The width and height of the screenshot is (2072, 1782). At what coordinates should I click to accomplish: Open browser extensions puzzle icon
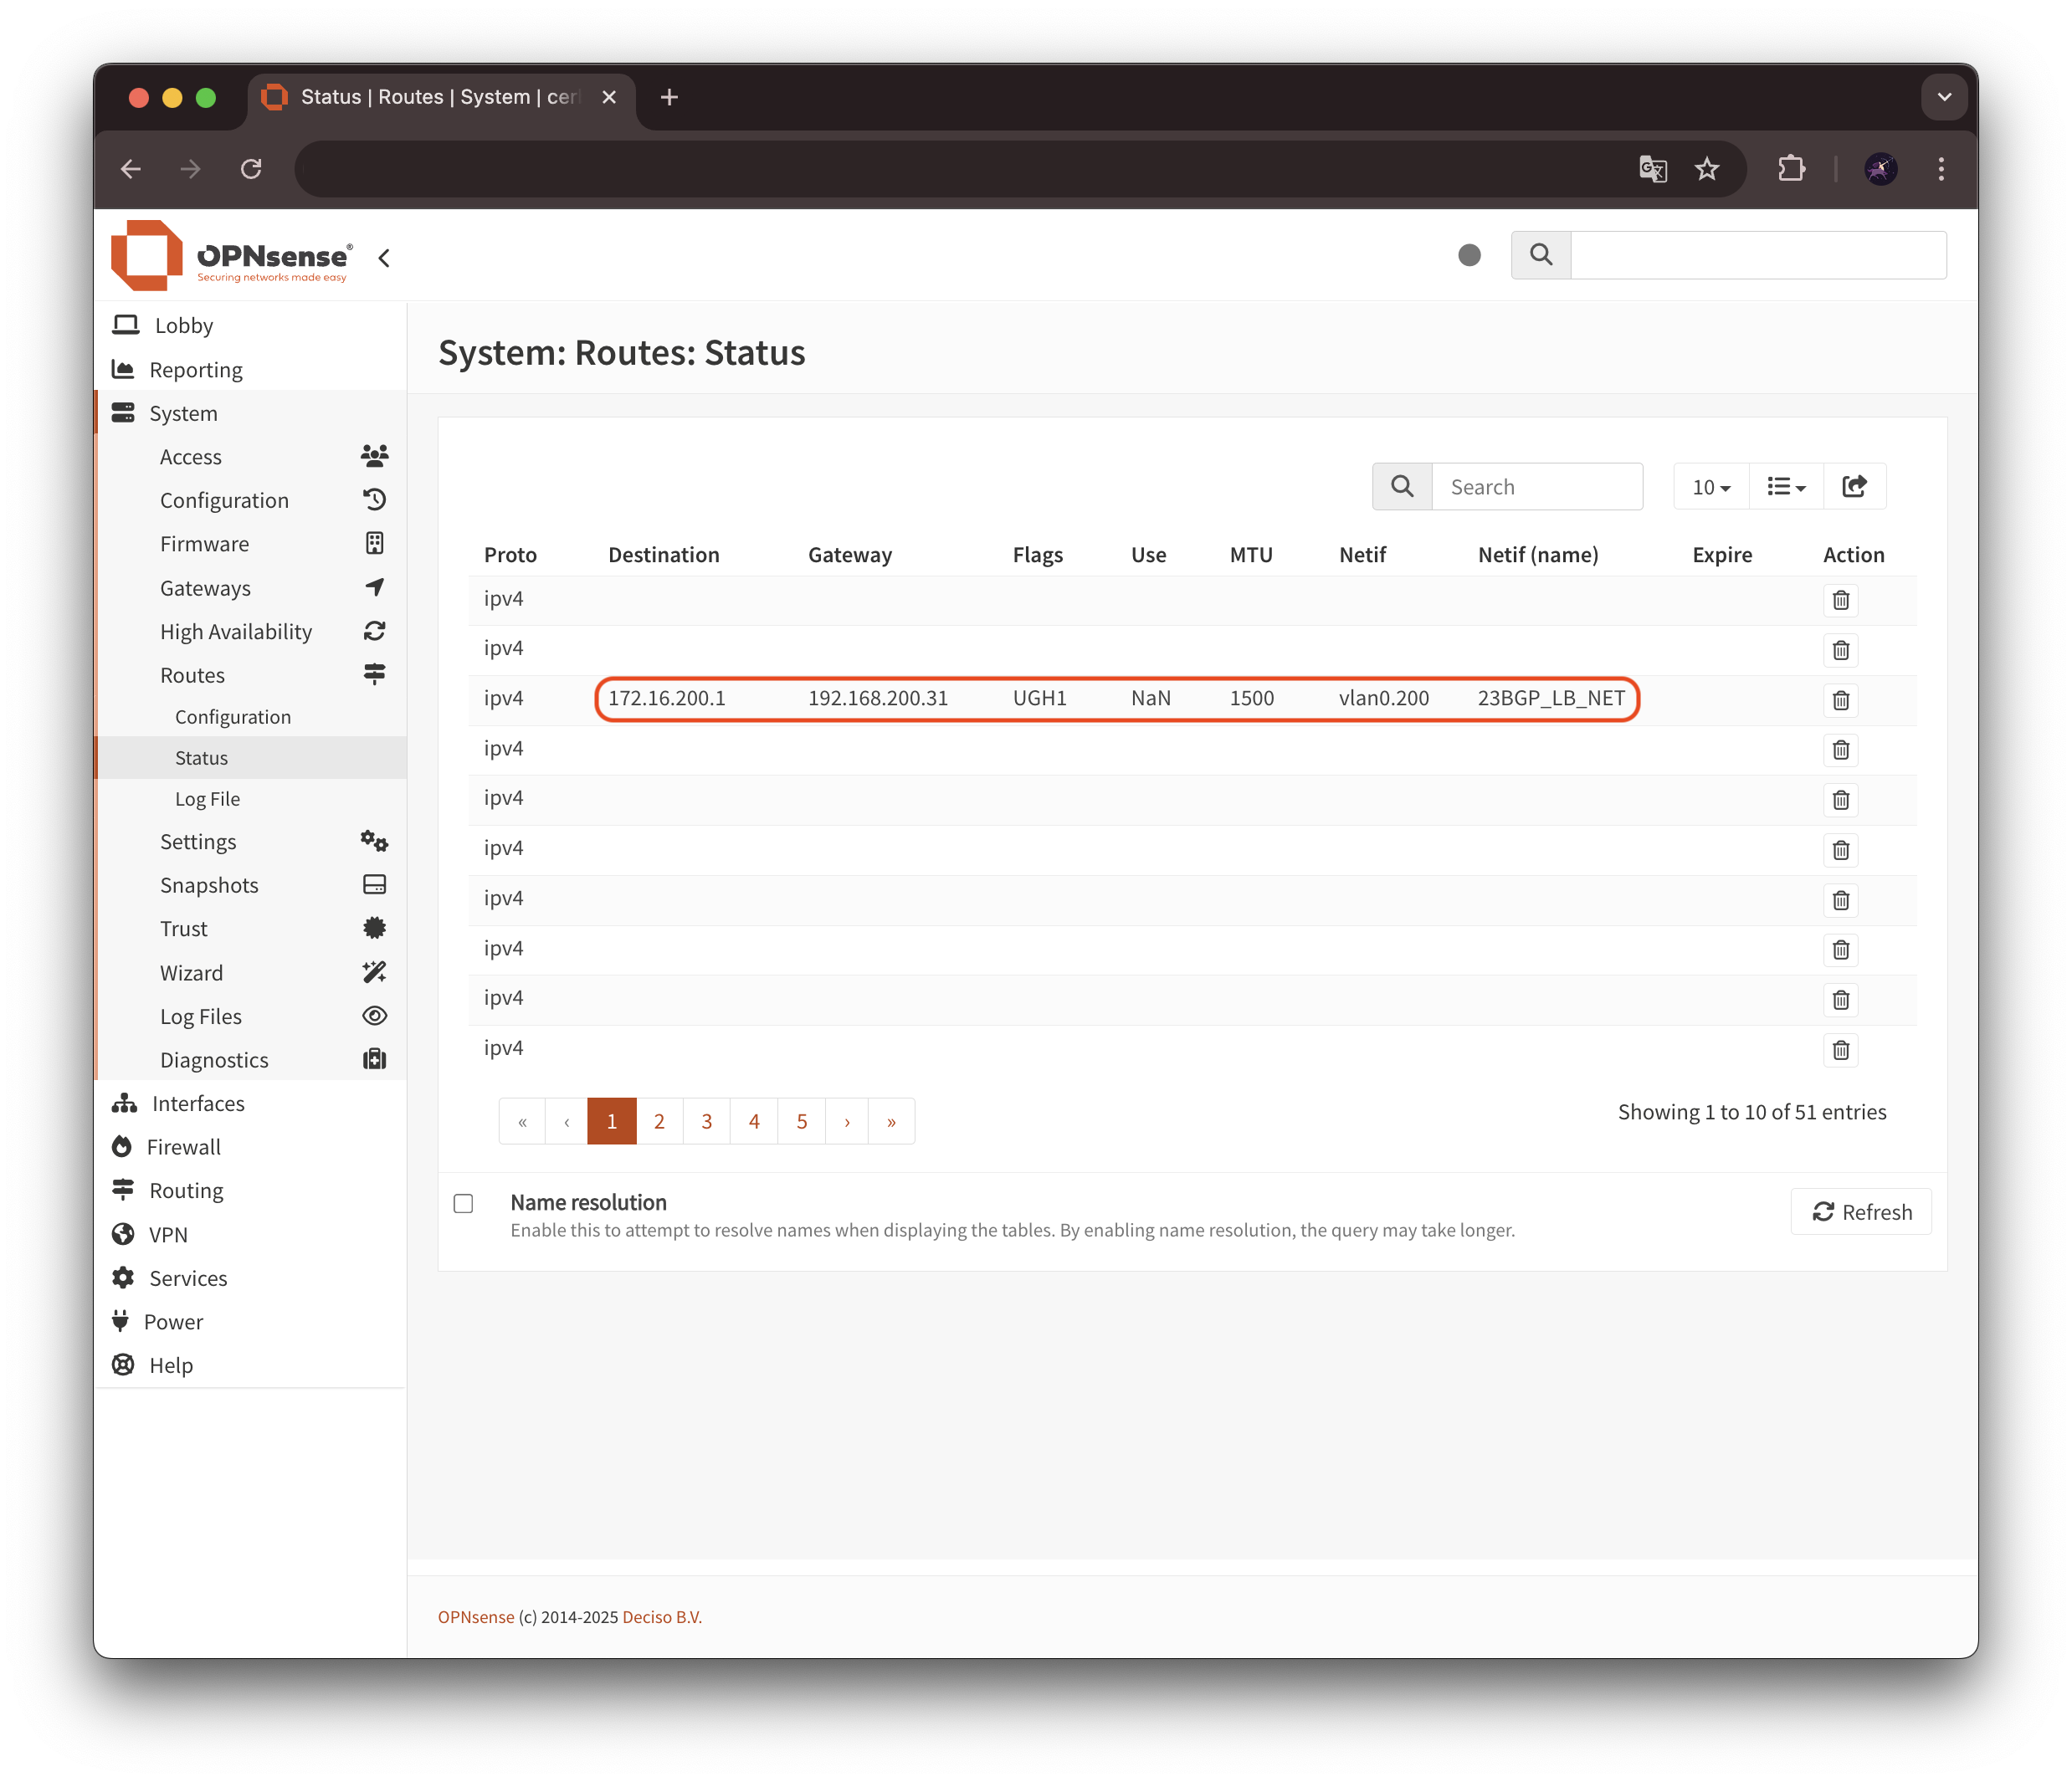point(1791,169)
